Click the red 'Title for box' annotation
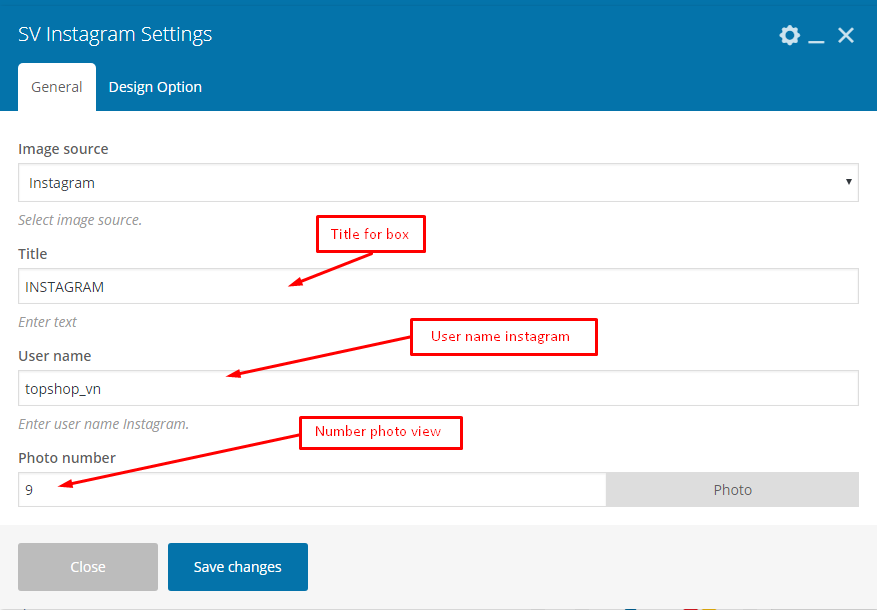The height and width of the screenshot is (610, 877). (x=370, y=234)
